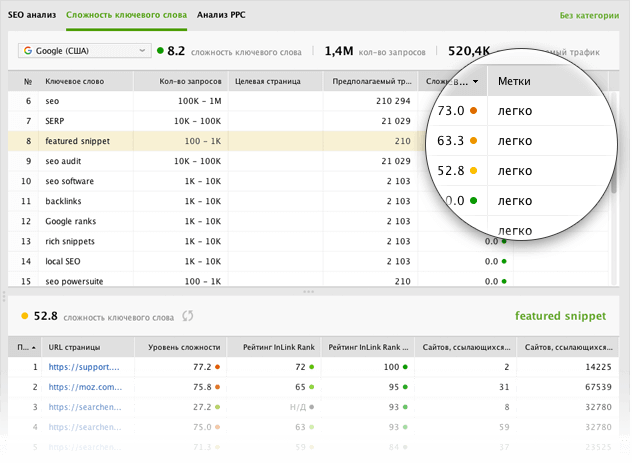Screen dimensions: 632x463
Task: Click the 100K – 1M search volume cell
Action: [200, 101]
